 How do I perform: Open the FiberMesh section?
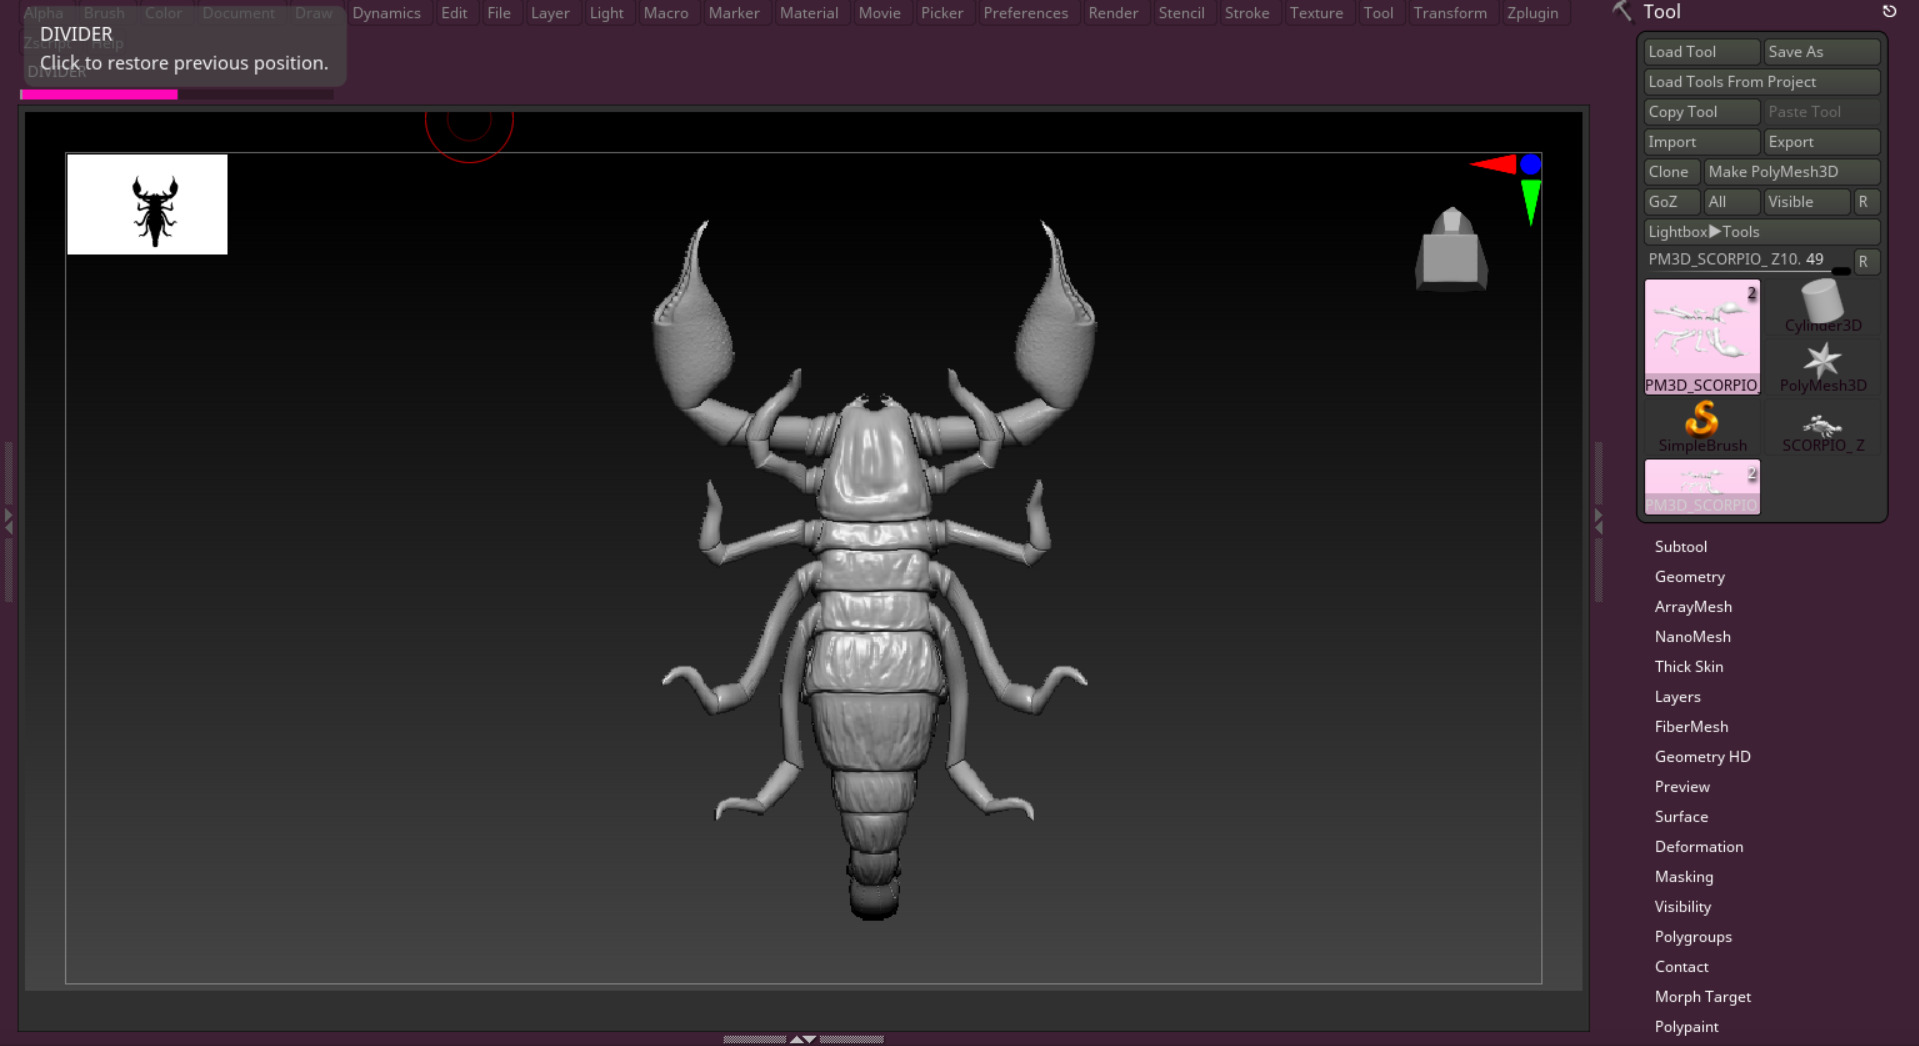pos(1691,726)
